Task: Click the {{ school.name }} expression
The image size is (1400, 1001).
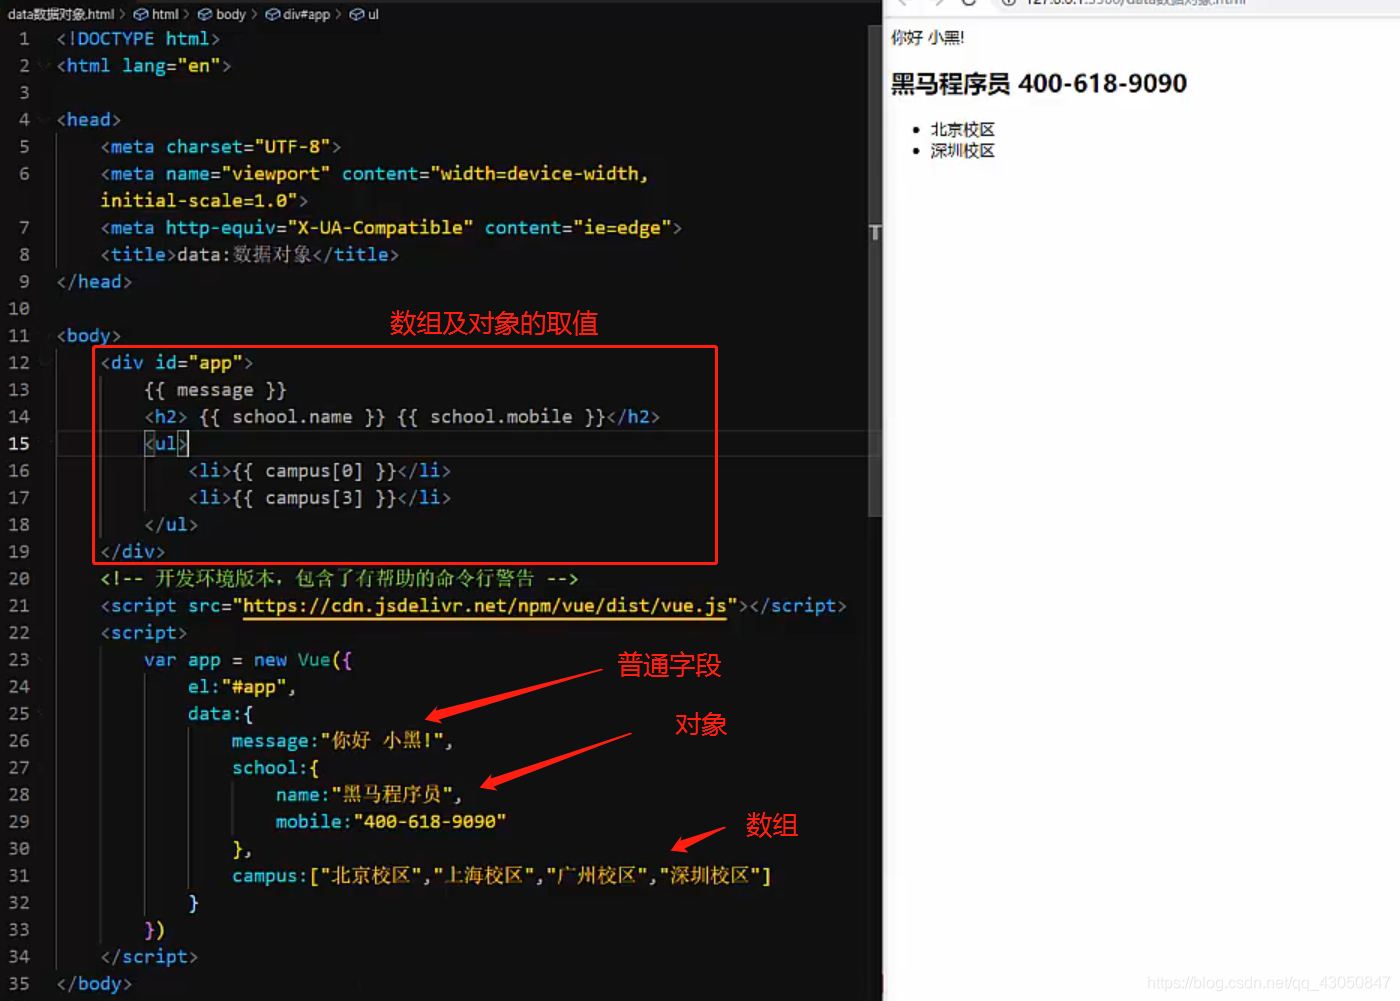Action: (292, 417)
